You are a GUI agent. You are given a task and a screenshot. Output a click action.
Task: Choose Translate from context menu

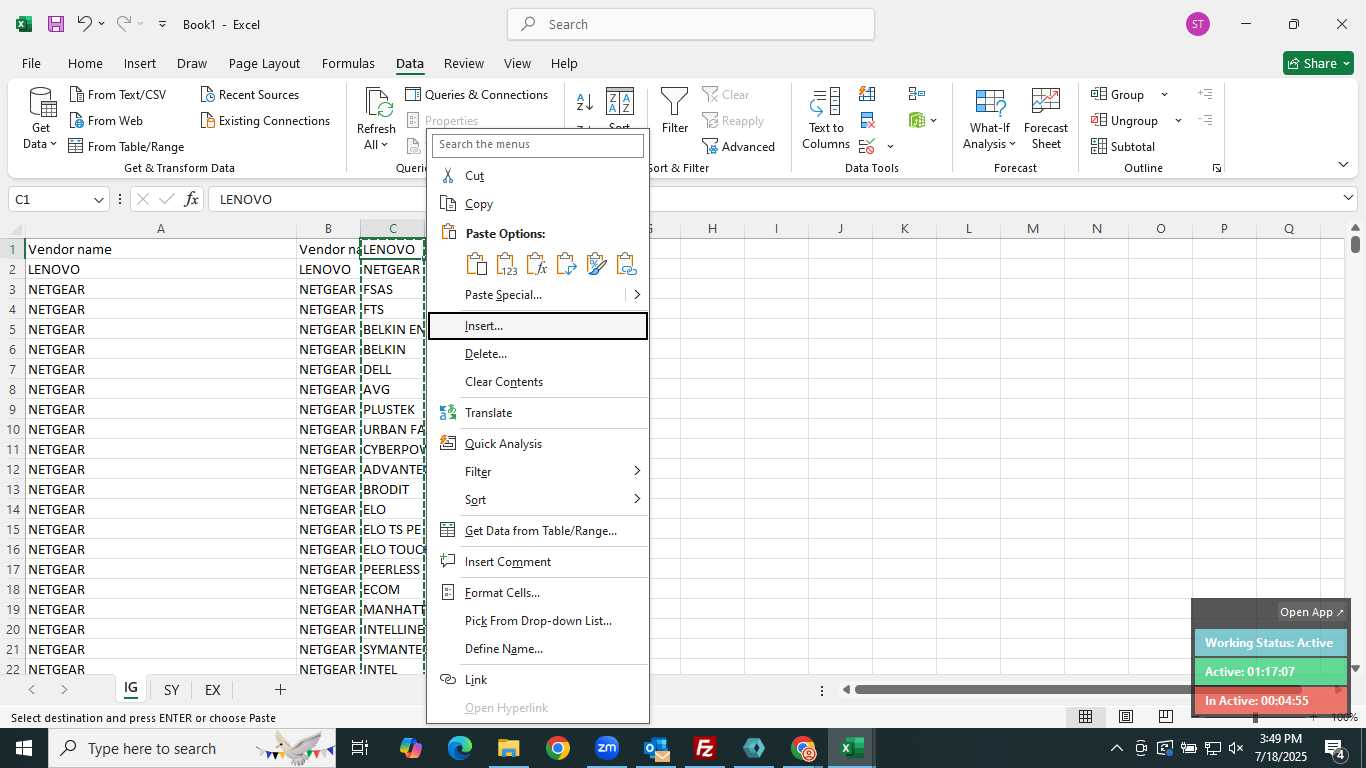[538, 413]
